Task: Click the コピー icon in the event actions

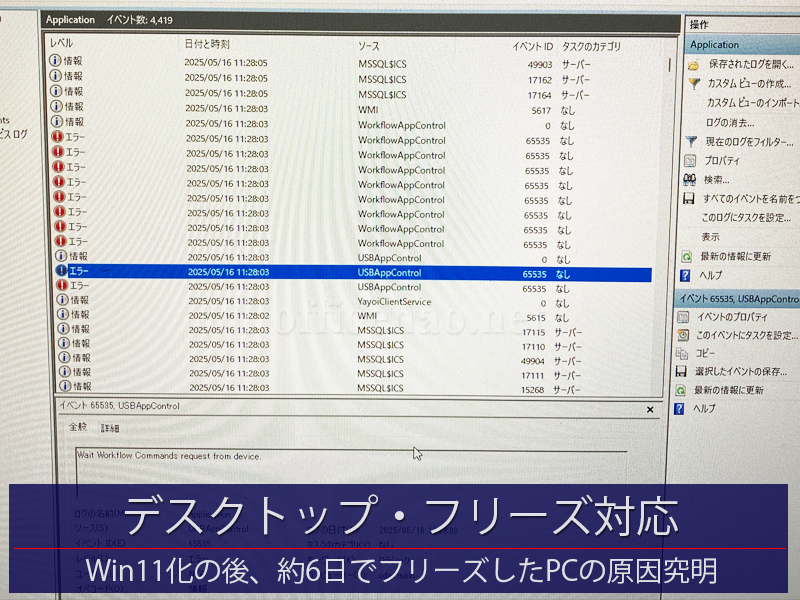Action: click(x=682, y=353)
